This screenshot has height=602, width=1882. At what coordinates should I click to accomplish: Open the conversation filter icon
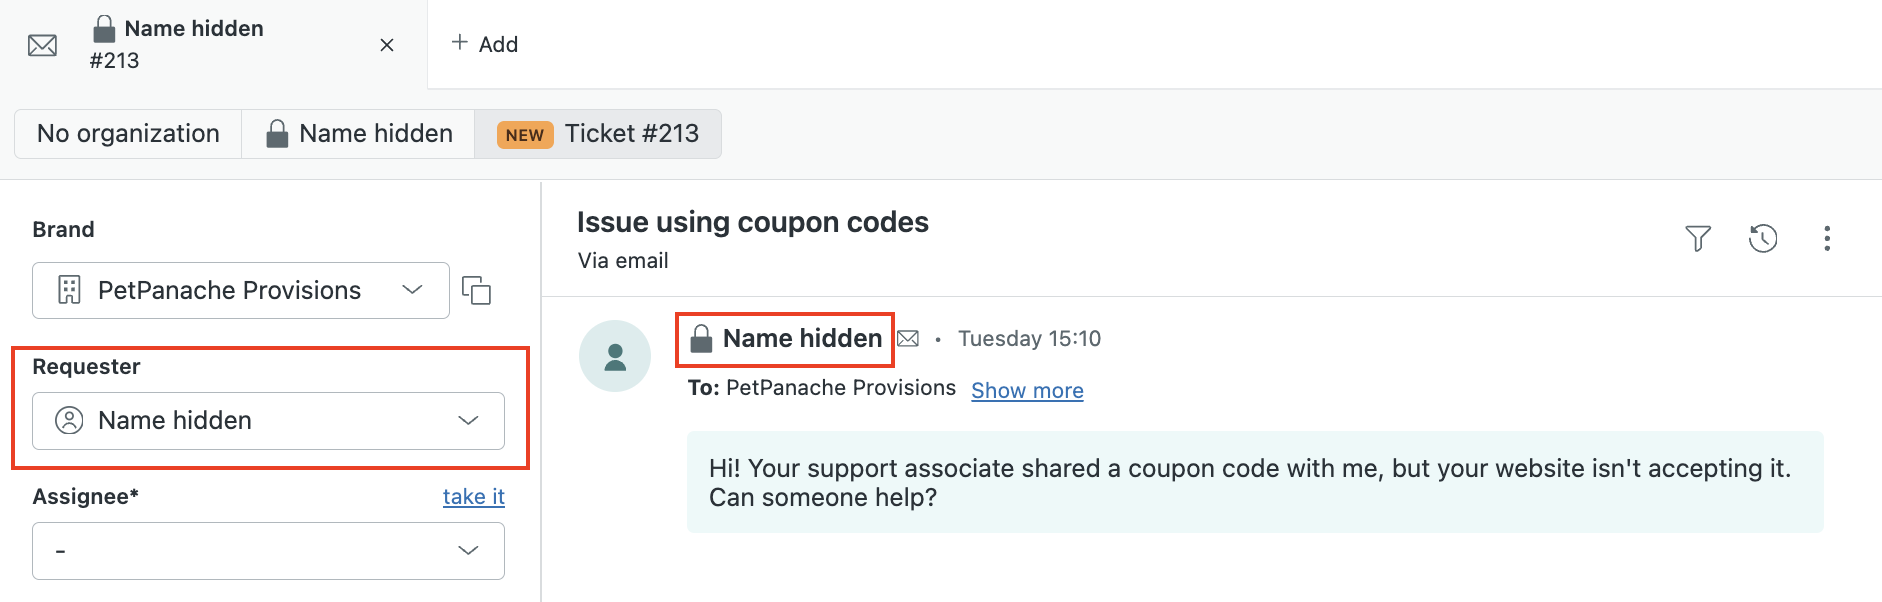pyautogui.click(x=1698, y=238)
